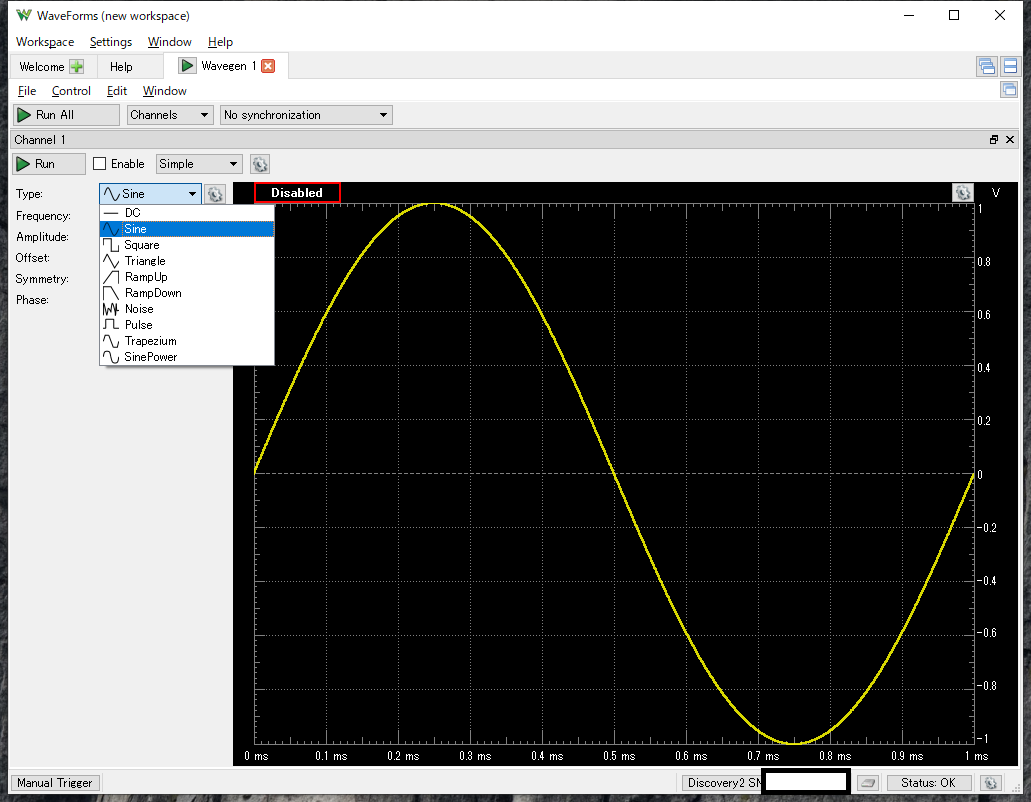1031x802 pixels.
Task: Click the 0.8 voltage axis label
Action: click(x=984, y=262)
